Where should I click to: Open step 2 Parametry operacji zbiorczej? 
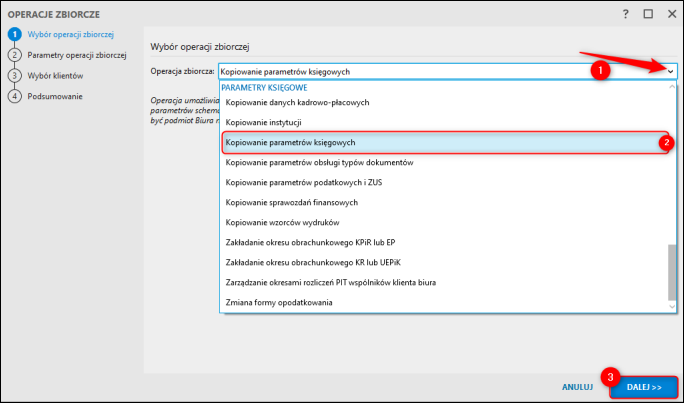coord(75,55)
